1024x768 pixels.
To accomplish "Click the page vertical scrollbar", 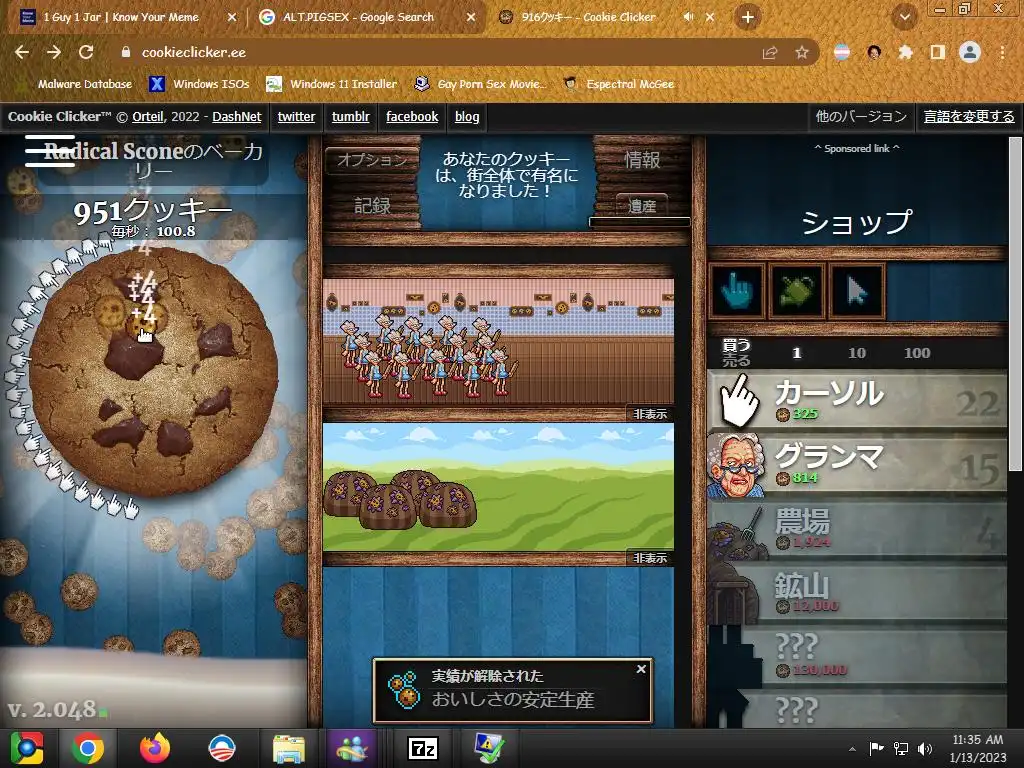I will [1015, 304].
